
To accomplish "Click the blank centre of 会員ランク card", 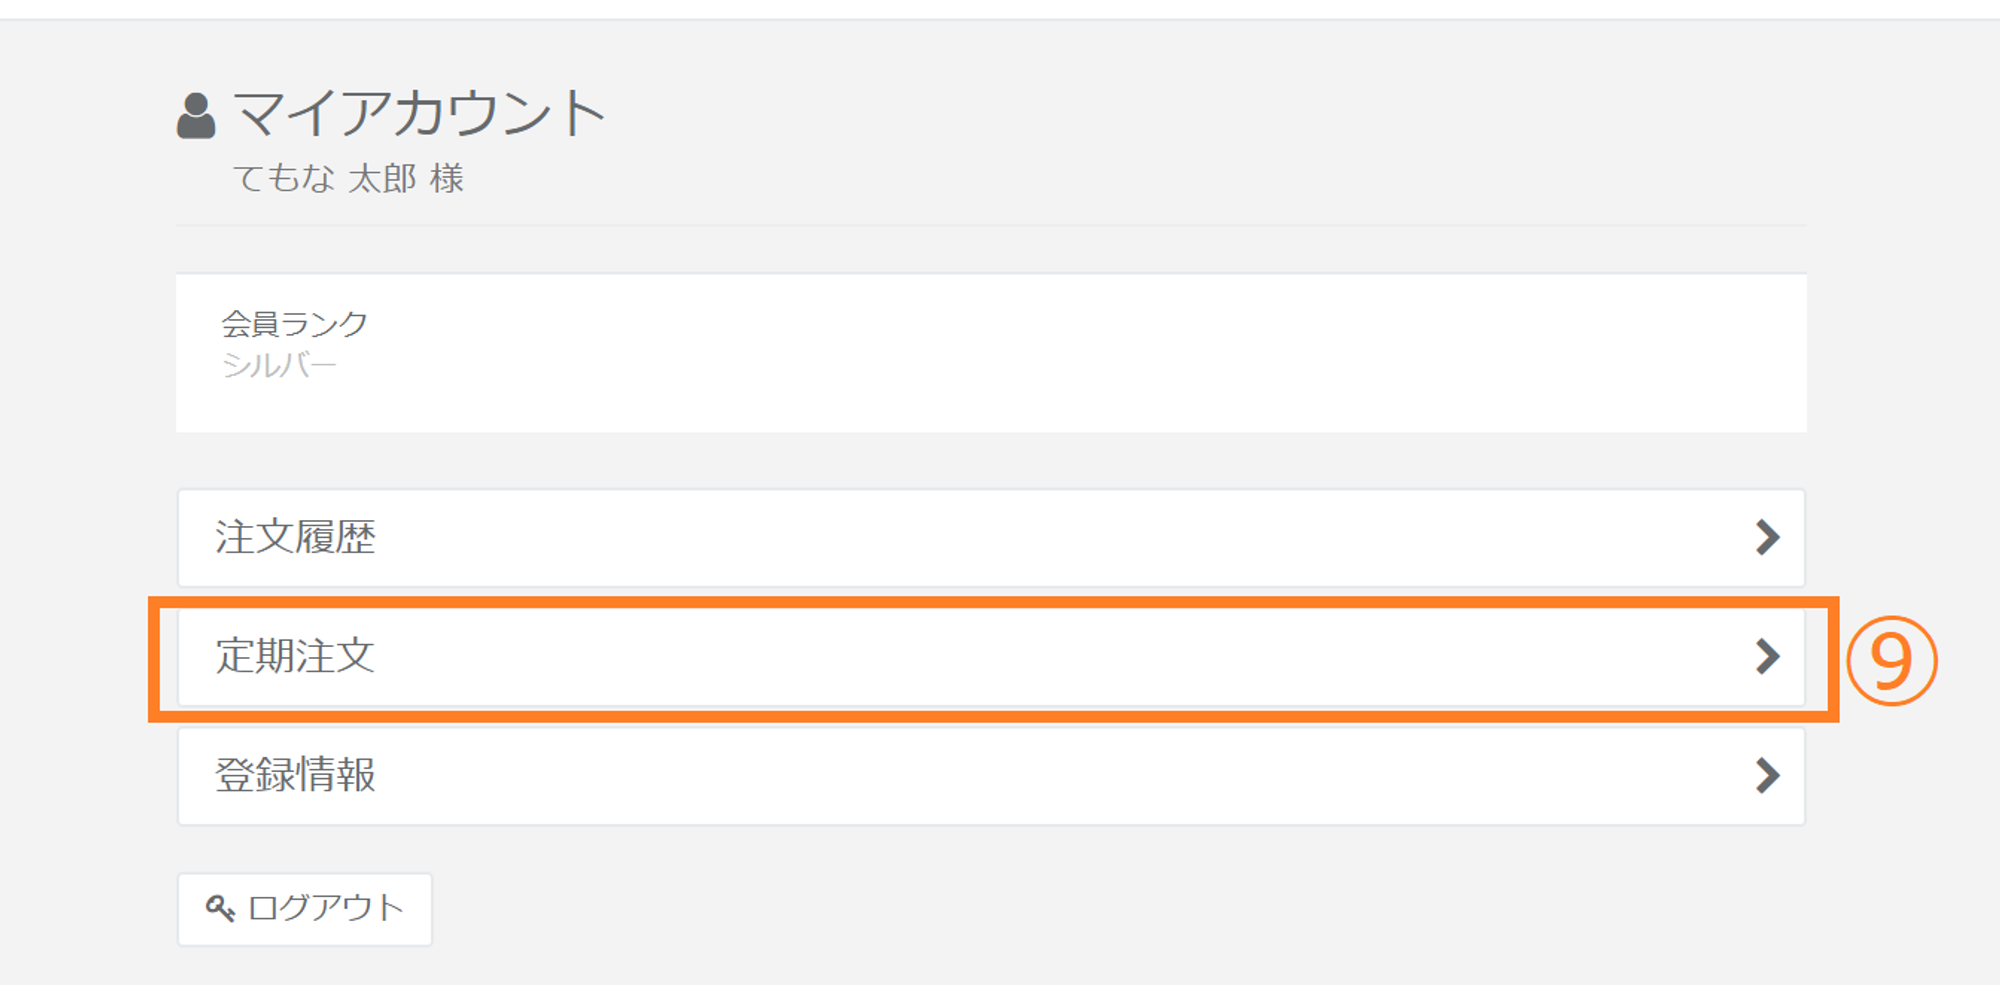I will (x=990, y=353).
